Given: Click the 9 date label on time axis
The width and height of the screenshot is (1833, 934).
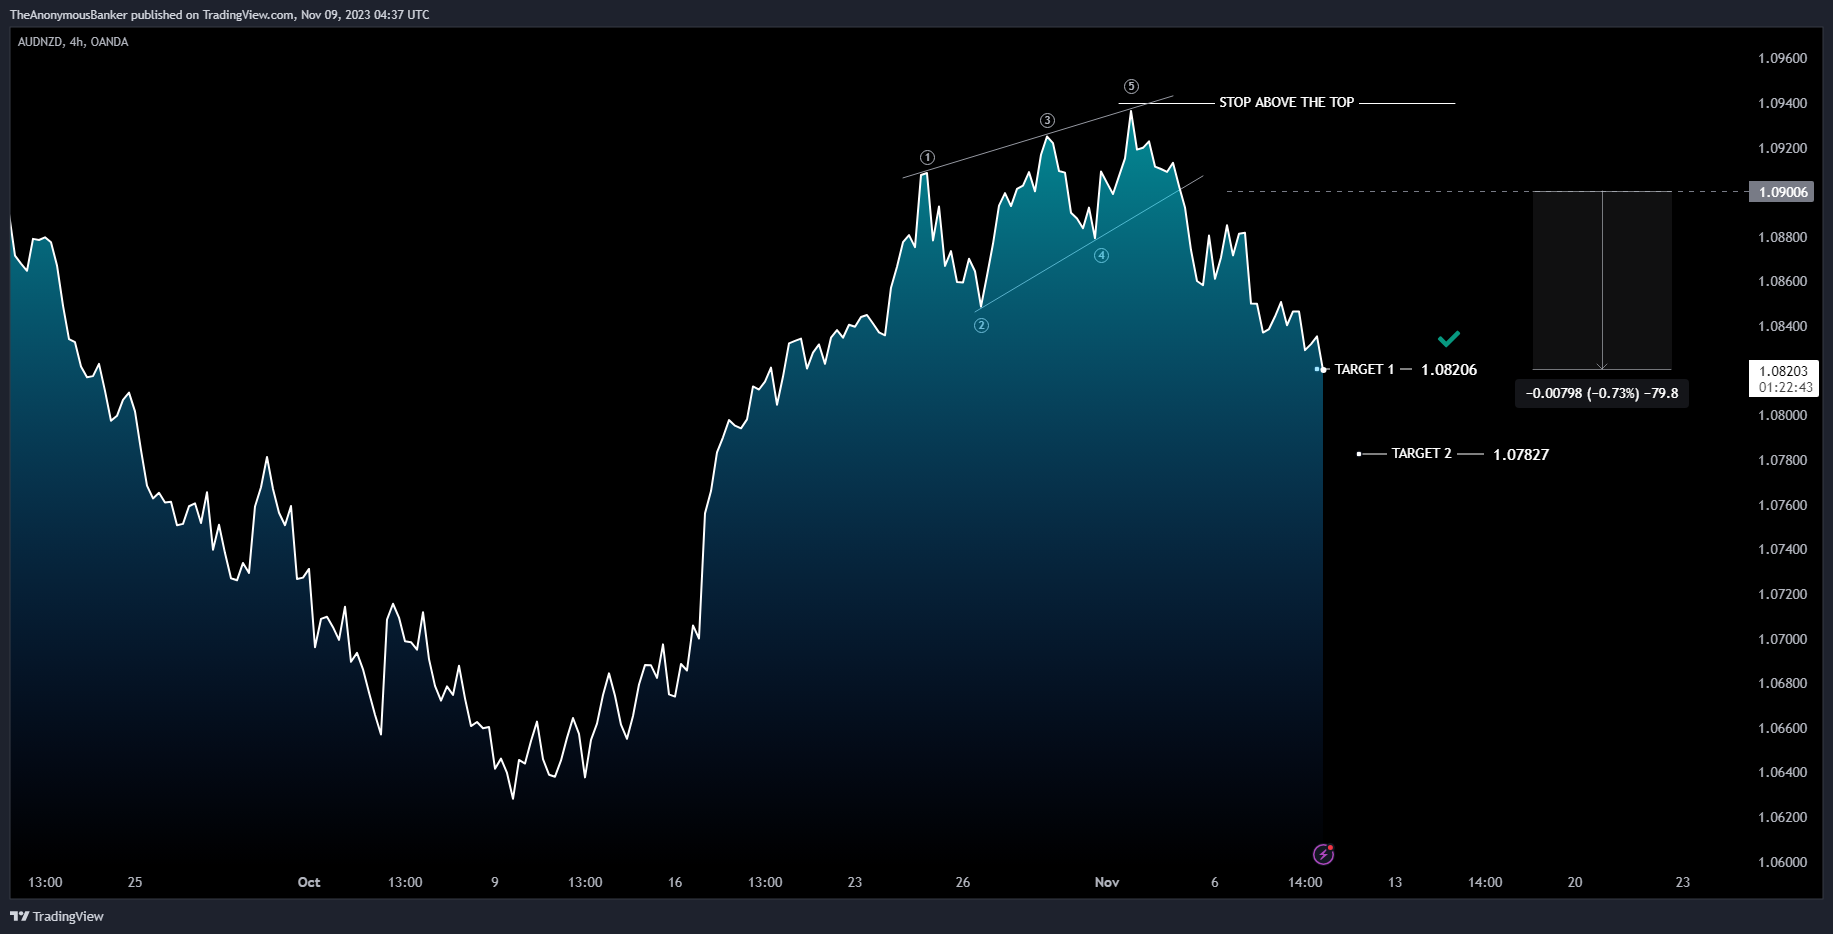Looking at the screenshot, I should 495,882.
